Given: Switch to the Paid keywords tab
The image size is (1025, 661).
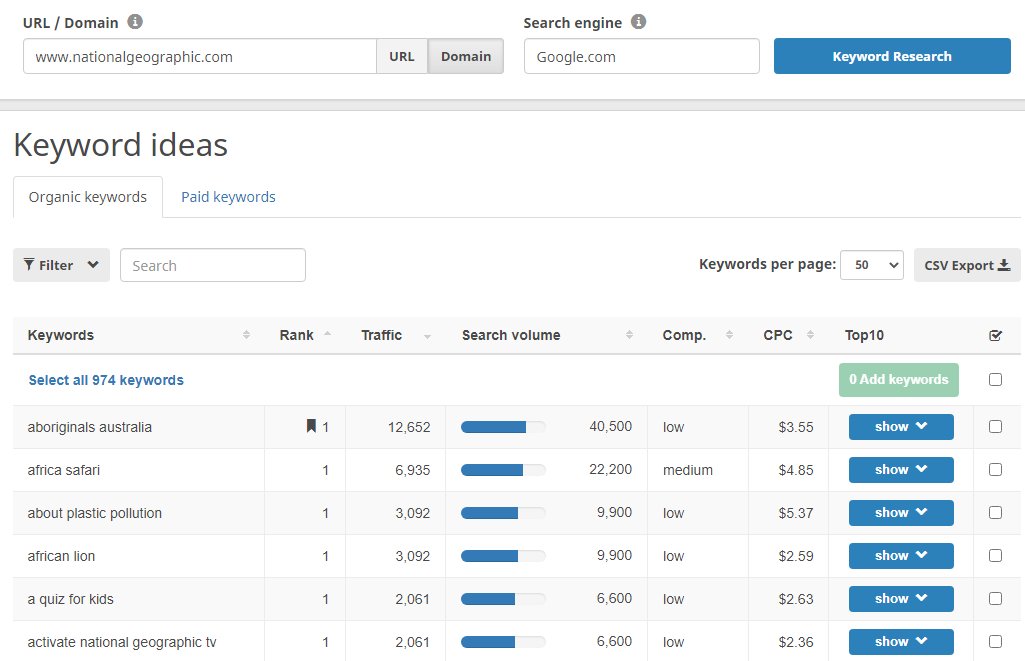Looking at the screenshot, I should (x=228, y=197).
